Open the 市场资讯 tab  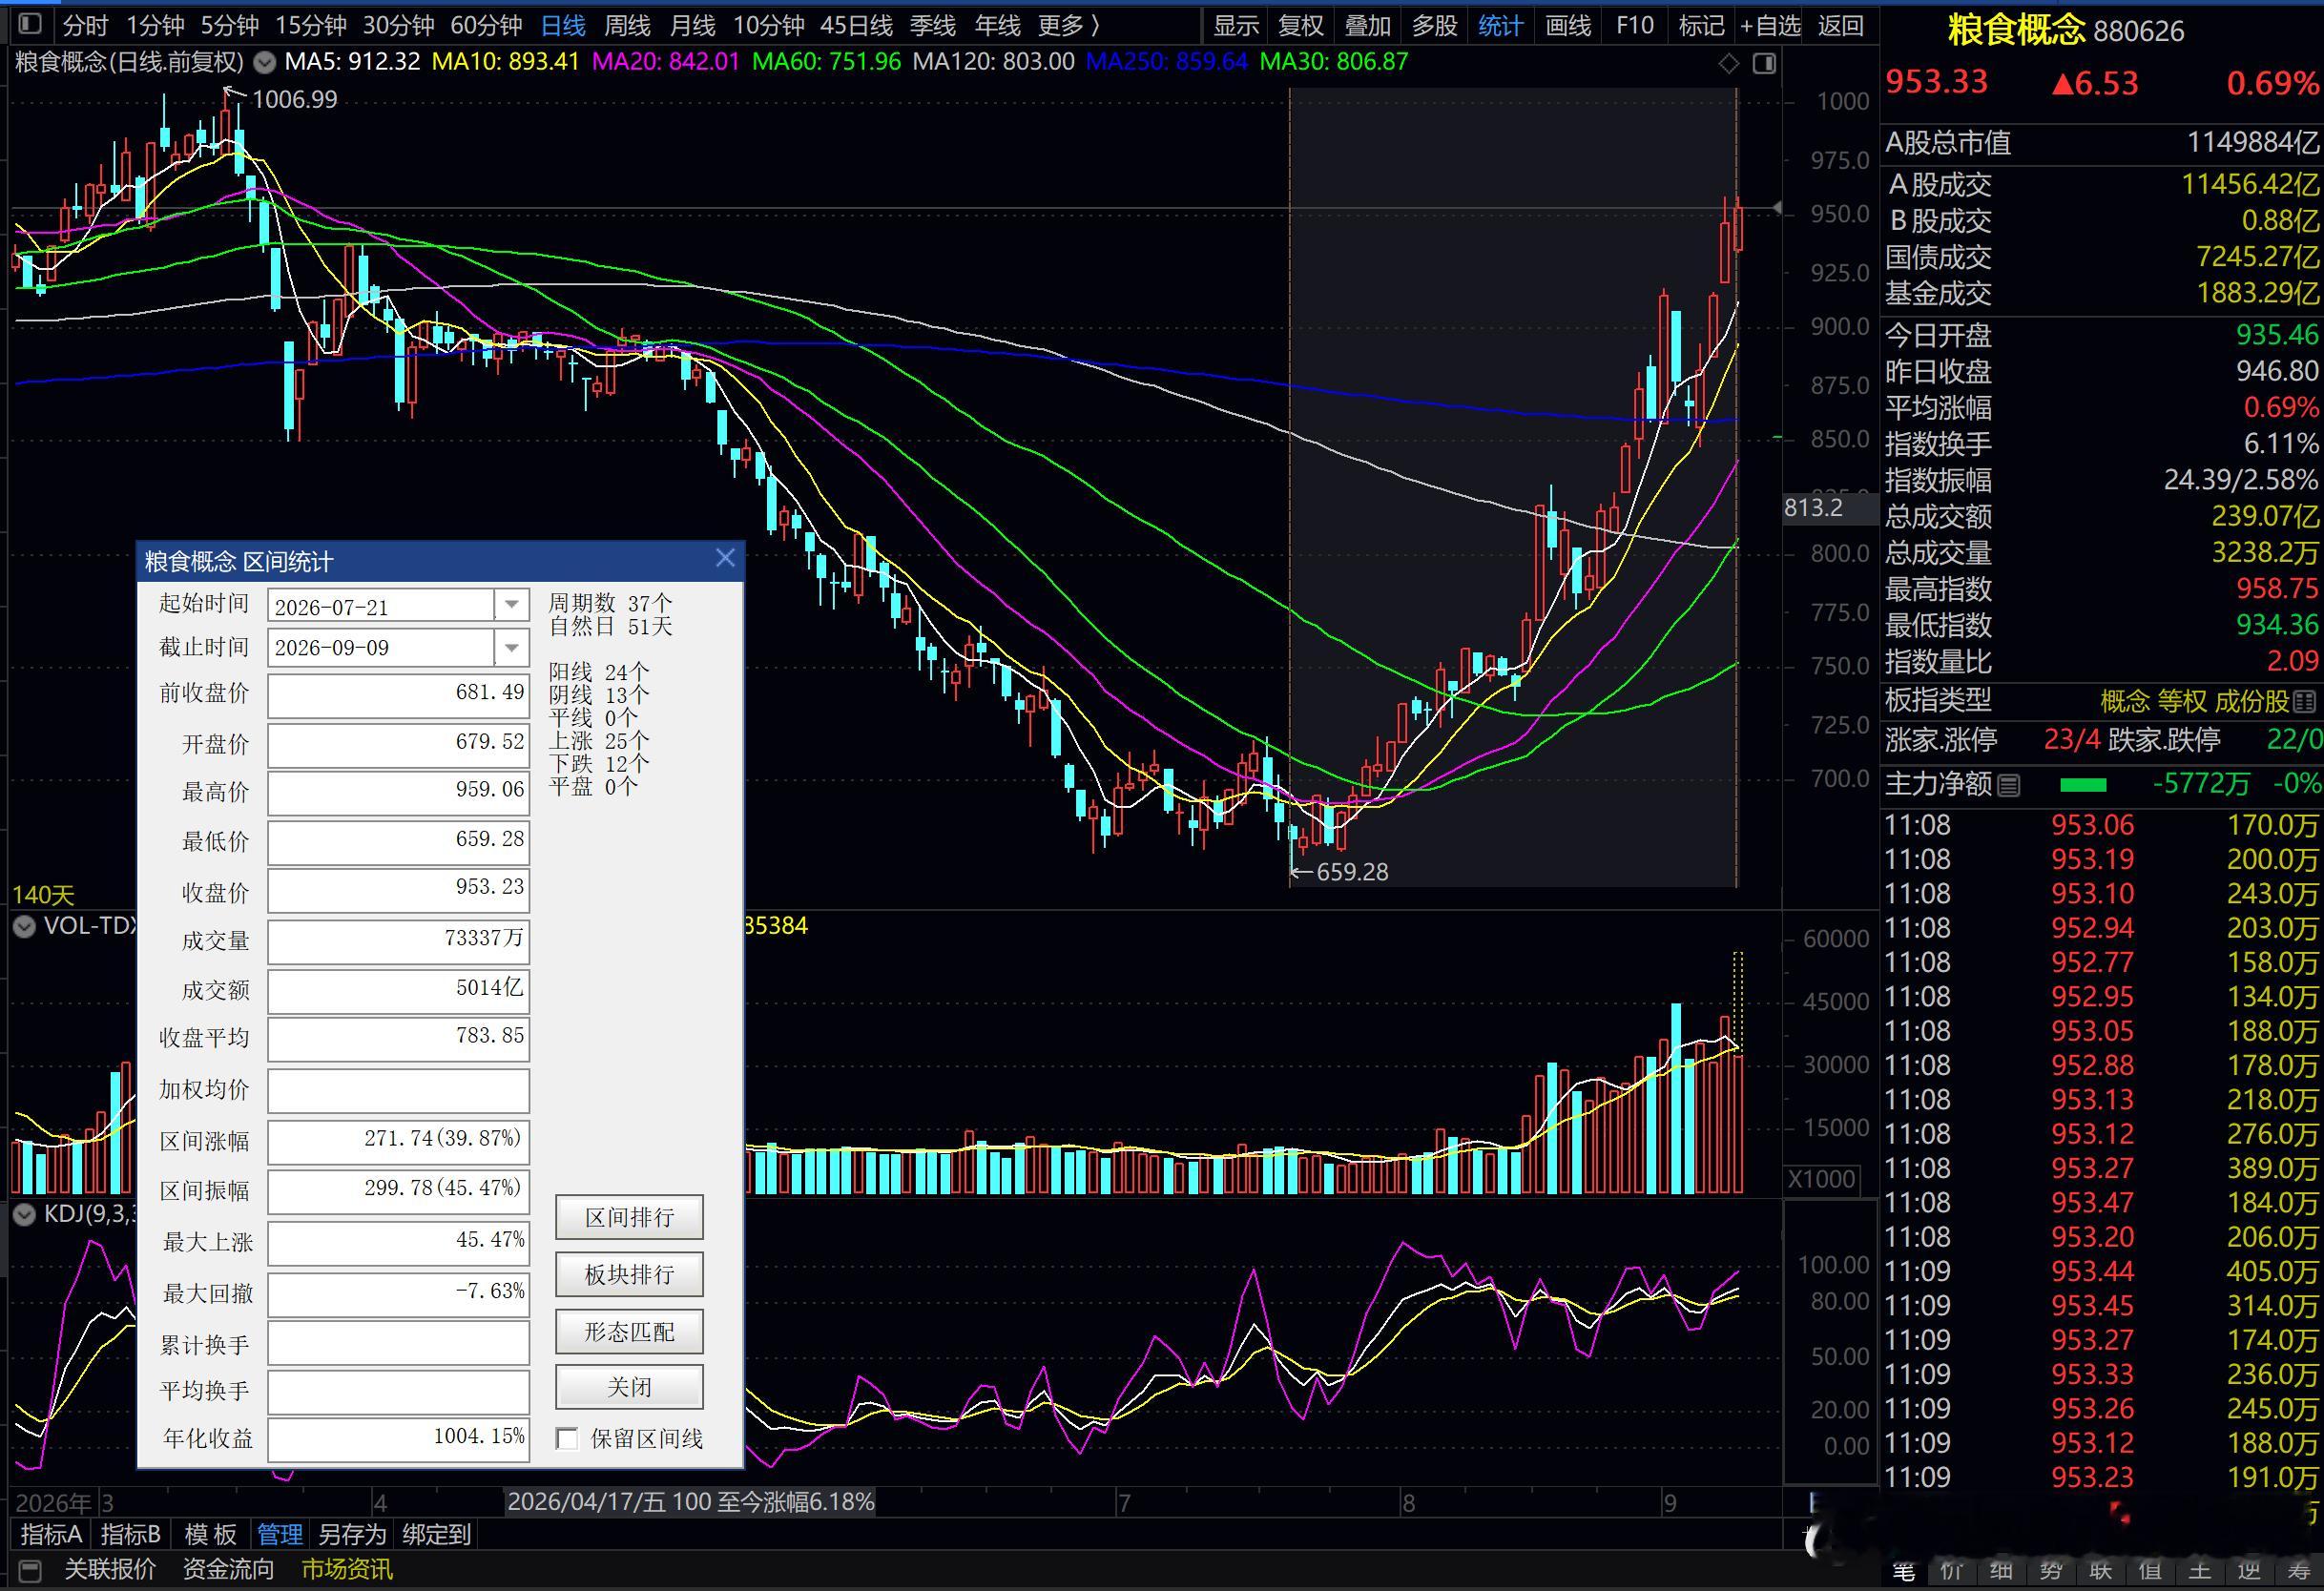347,1569
